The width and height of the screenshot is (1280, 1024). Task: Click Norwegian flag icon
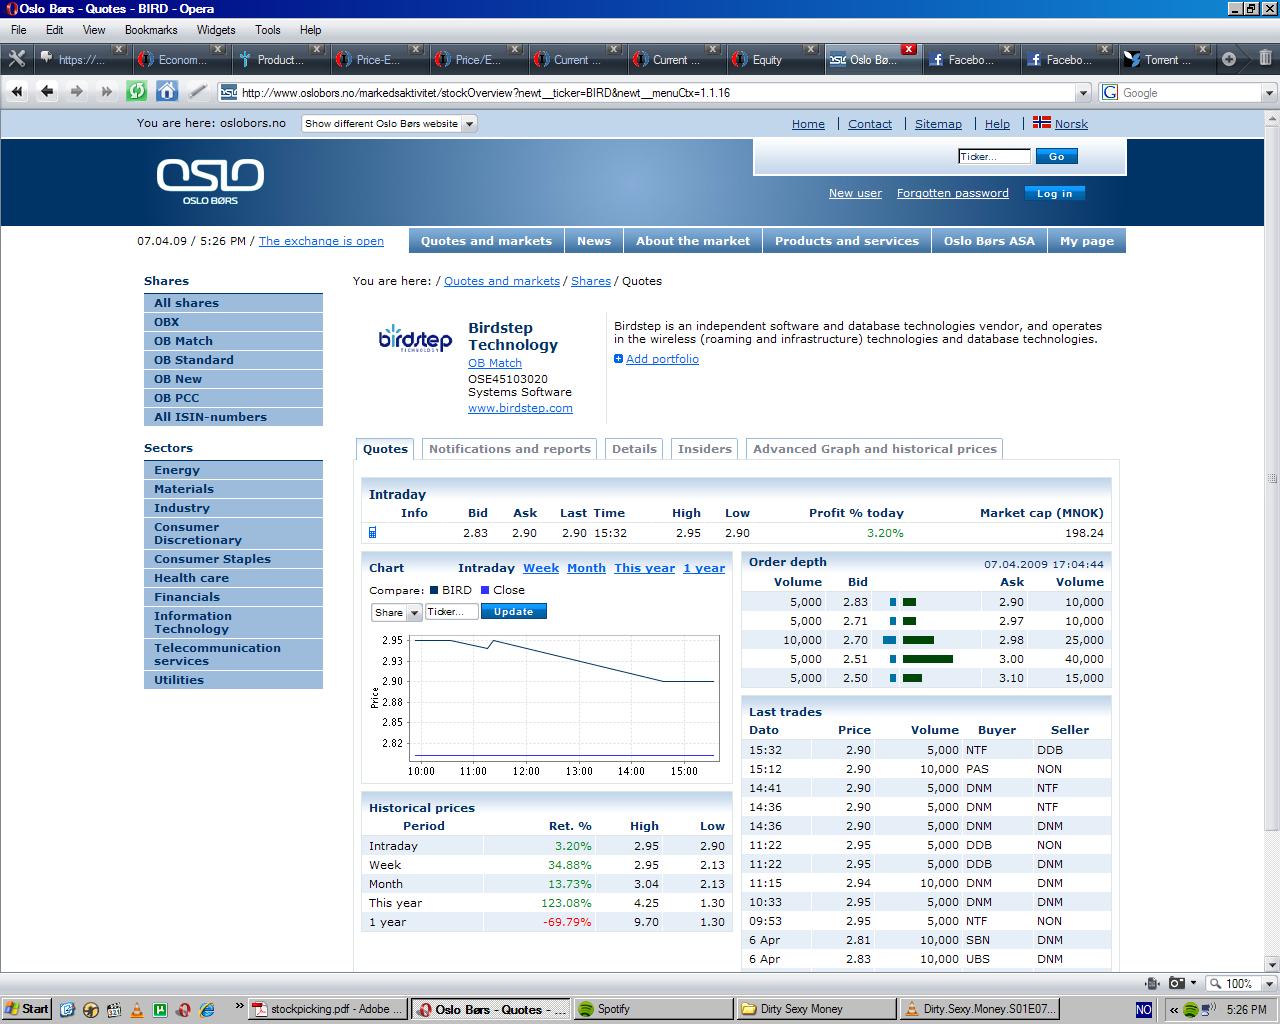pos(1042,123)
